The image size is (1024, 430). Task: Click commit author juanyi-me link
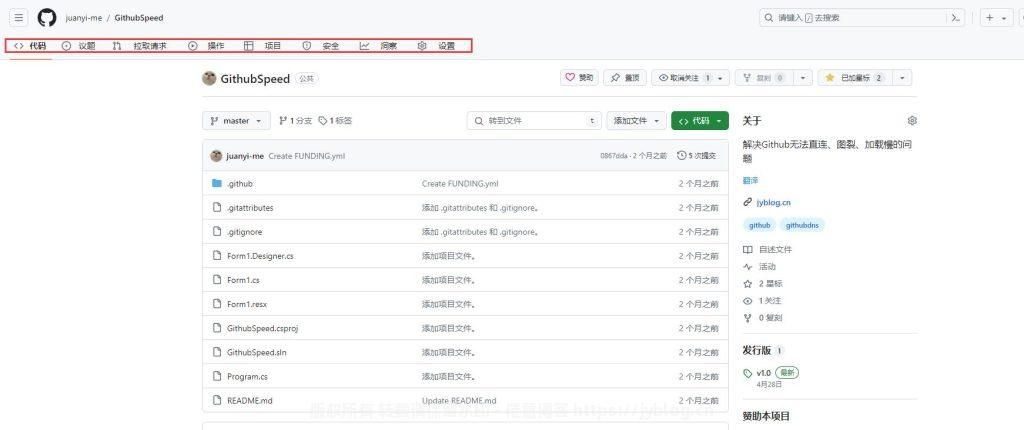click(x=245, y=156)
